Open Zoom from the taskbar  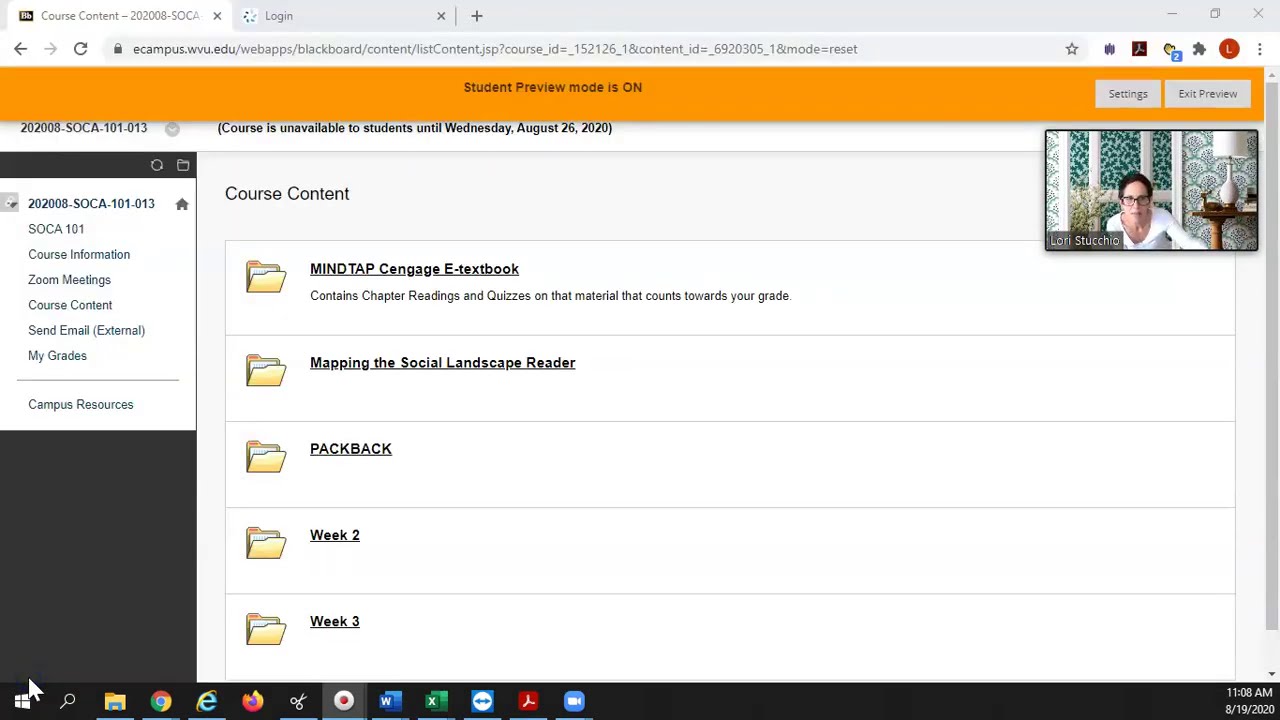(574, 701)
